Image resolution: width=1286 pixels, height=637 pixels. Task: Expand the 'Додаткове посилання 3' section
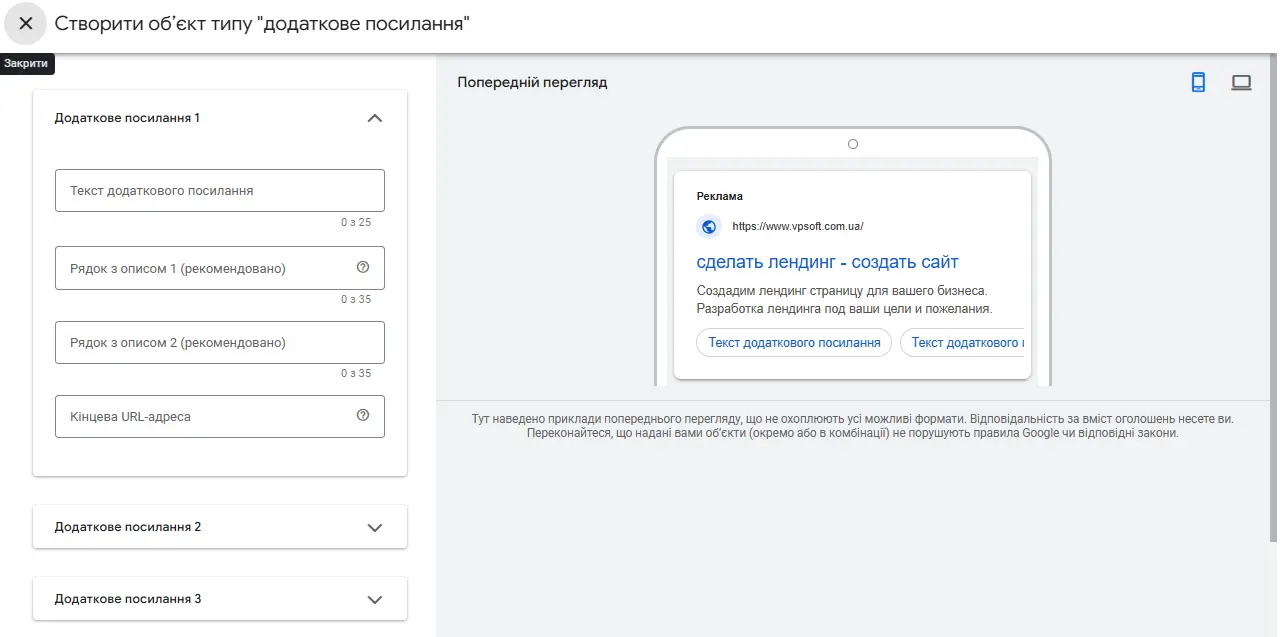tap(375, 599)
